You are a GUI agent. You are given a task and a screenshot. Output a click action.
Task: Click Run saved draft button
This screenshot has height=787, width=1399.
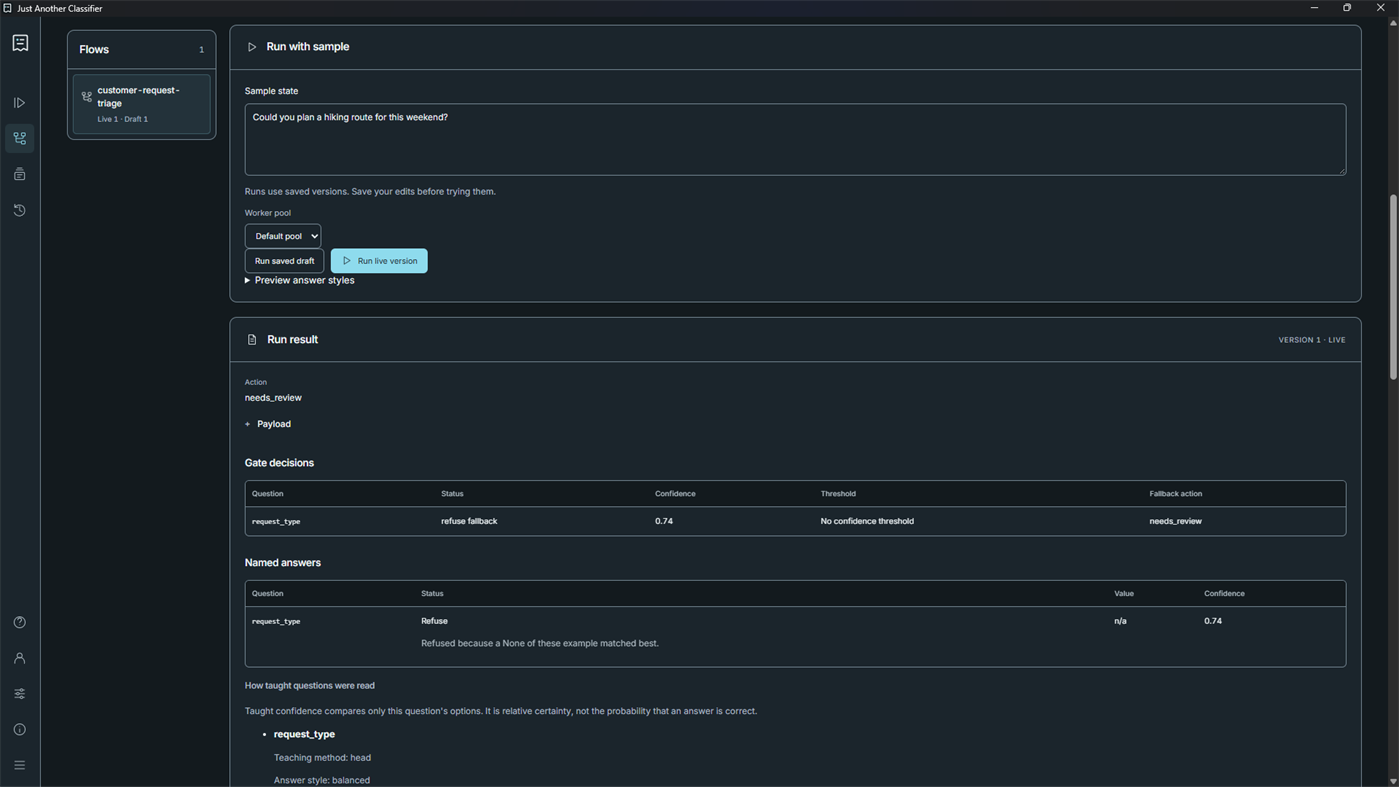point(284,261)
